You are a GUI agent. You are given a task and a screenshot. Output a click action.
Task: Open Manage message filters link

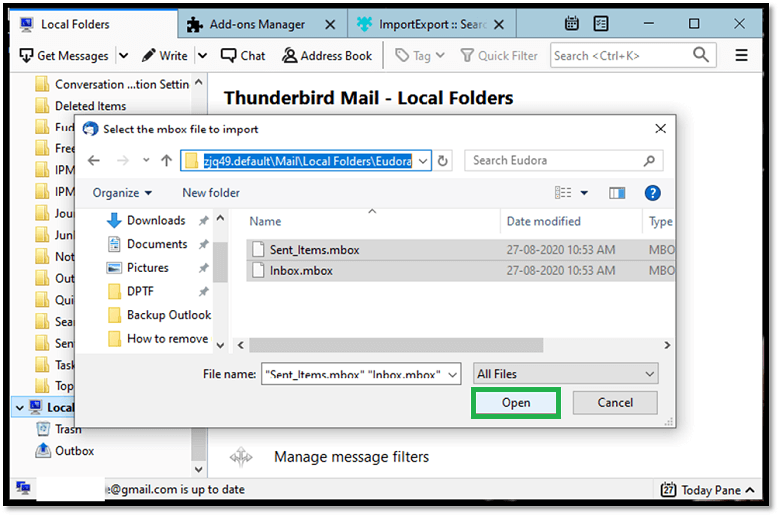pos(351,457)
